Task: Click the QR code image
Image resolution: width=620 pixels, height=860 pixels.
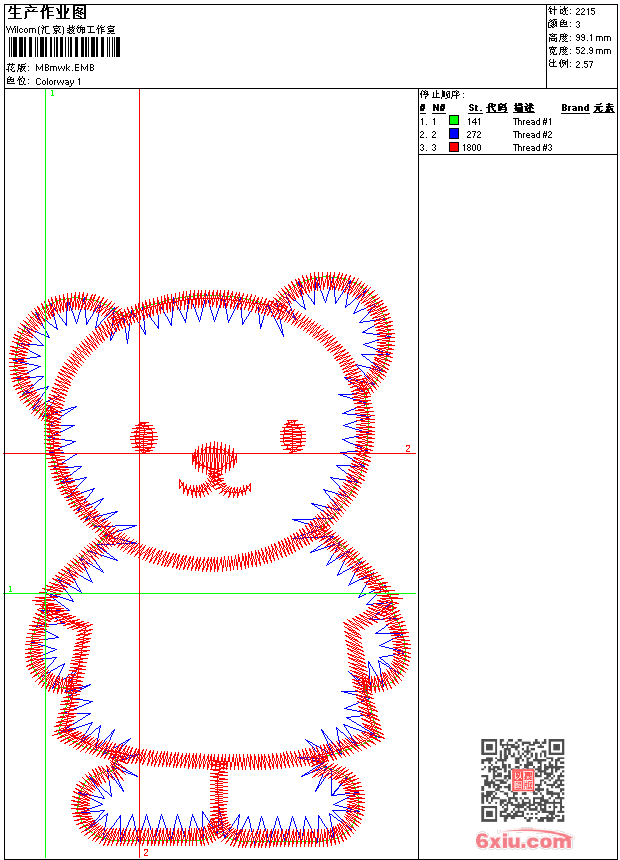Action: click(x=522, y=780)
